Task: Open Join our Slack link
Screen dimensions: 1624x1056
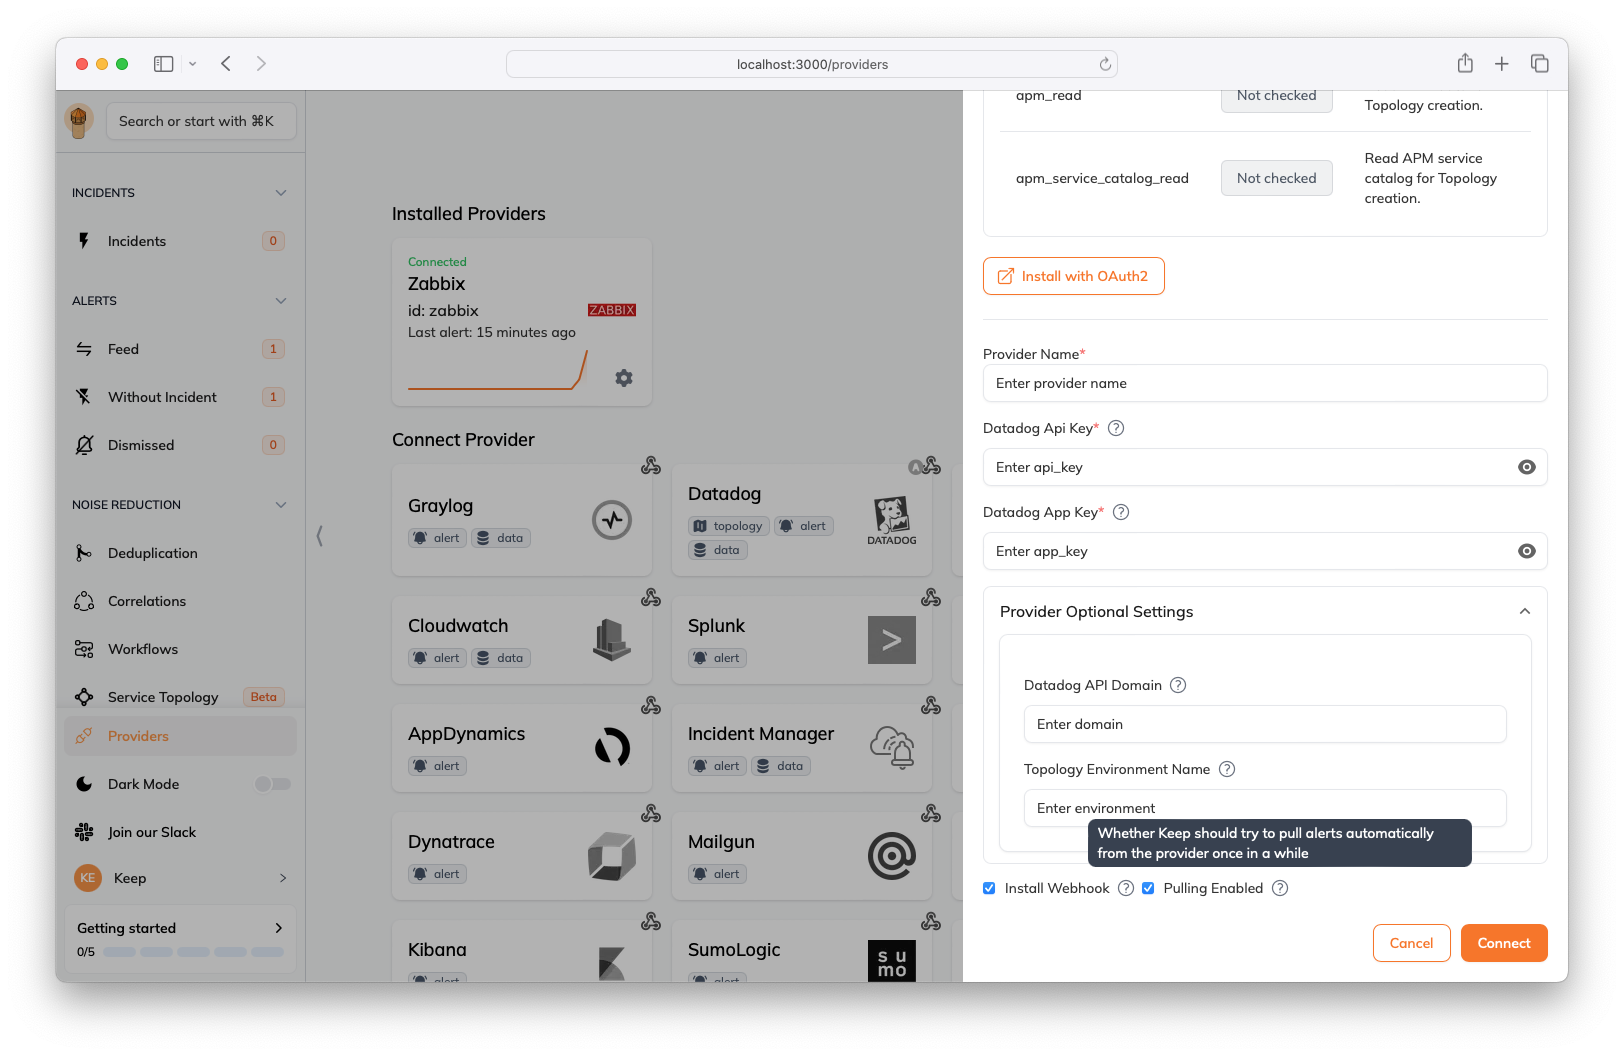Action: coord(180,832)
